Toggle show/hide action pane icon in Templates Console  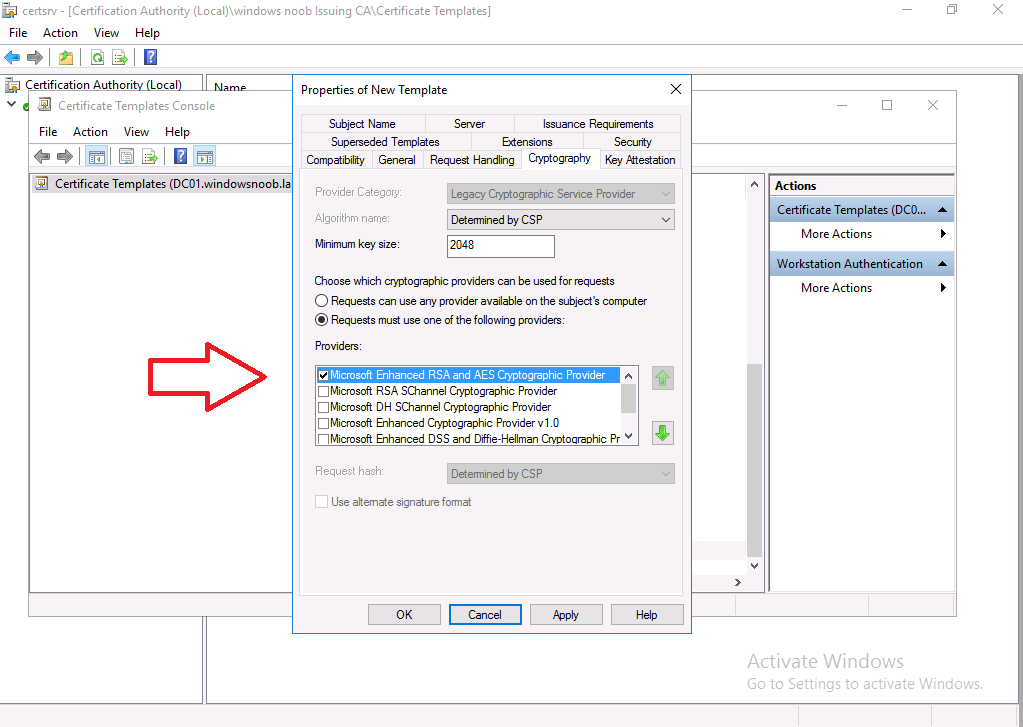(x=205, y=157)
